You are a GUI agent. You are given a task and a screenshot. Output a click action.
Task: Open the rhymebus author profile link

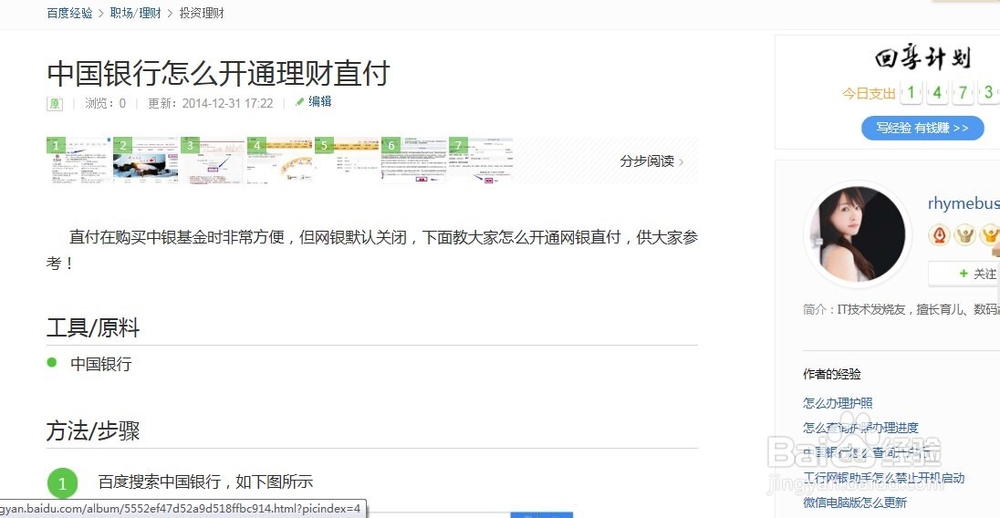click(x=964, y=204)
